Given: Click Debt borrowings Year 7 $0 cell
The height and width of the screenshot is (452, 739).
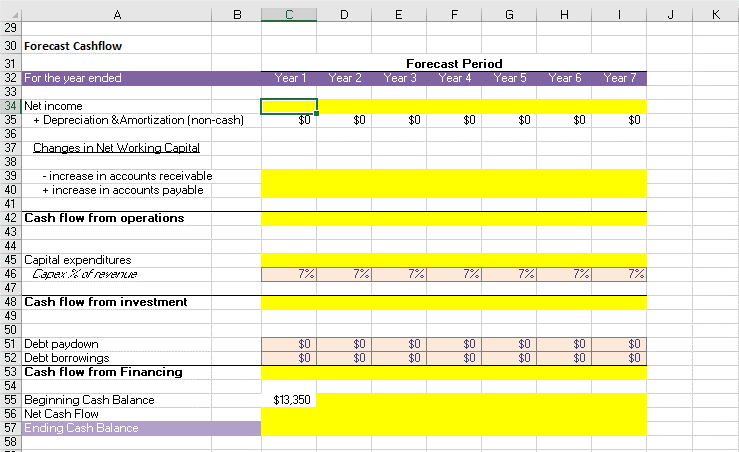Looking at the screenshot, I should pos(619,358).
